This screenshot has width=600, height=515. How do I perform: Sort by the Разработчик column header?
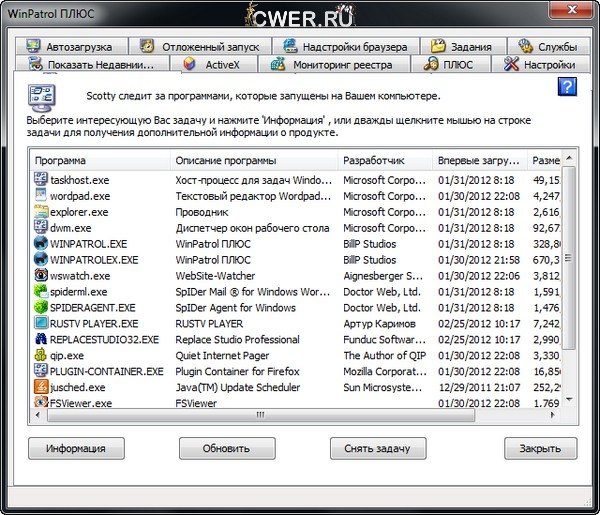[384, 160]
